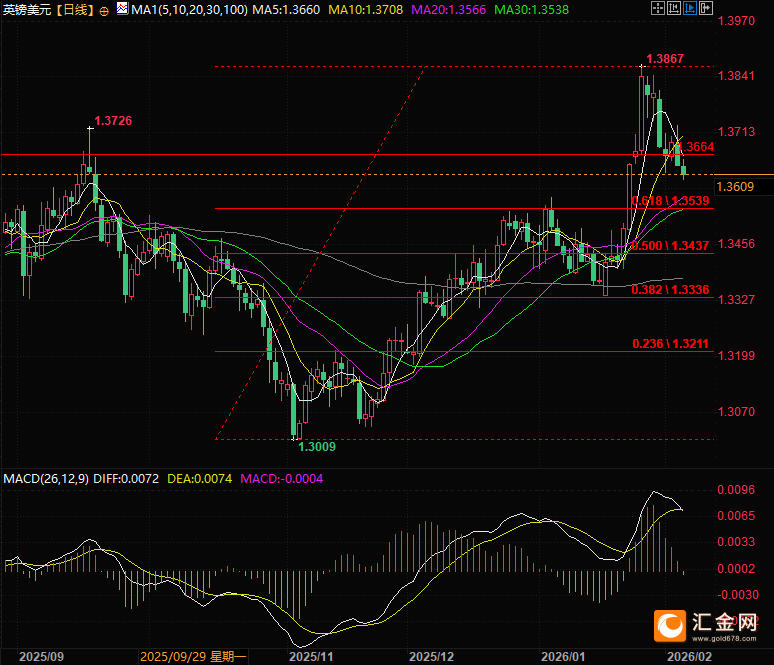The image size is (774, 665).
Task: Click the jump-to-chart-start axis icon
Action: [674, 8]
